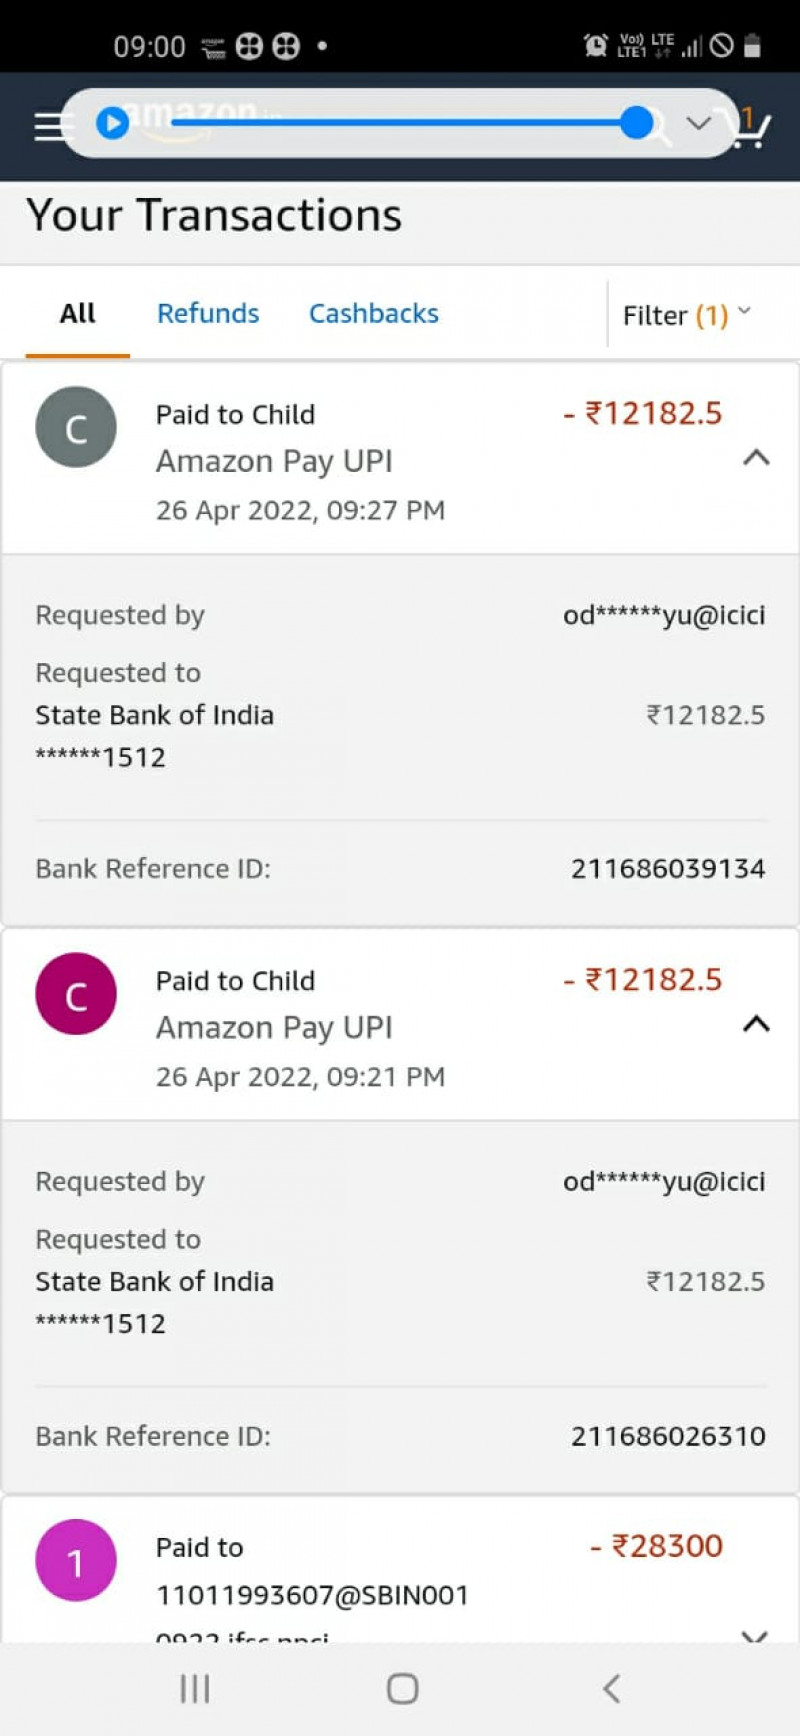Click Bank Reference ID 211686039134
The height and width of the screenshot is (1736, 800).
pos(667,869)
